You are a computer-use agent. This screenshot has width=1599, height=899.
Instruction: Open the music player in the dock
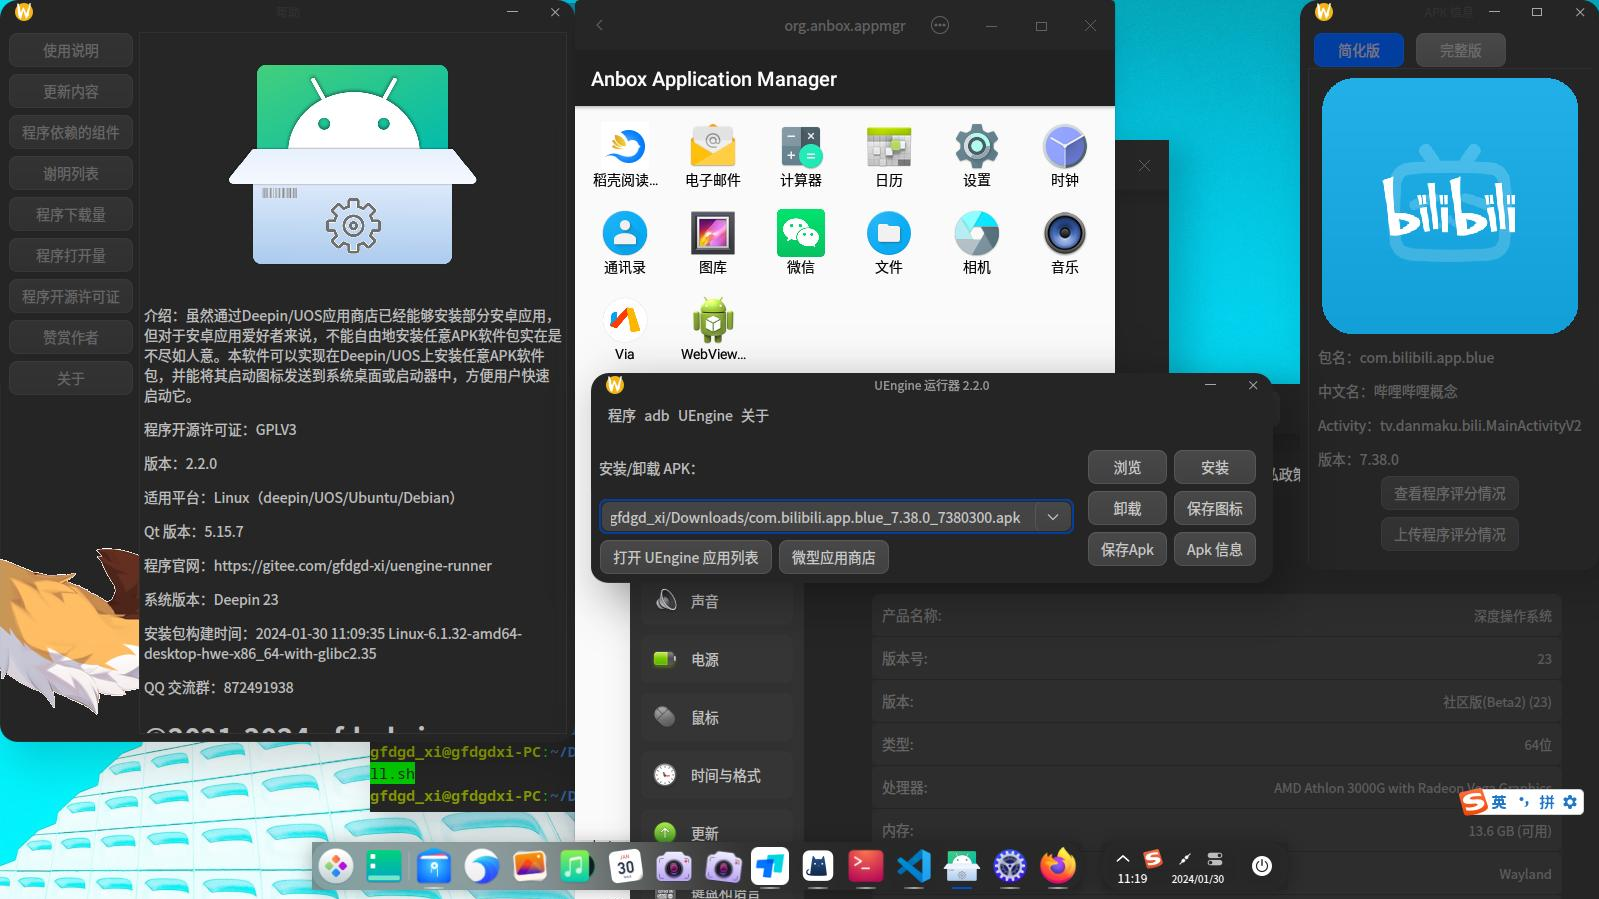(x=576, y=866)
